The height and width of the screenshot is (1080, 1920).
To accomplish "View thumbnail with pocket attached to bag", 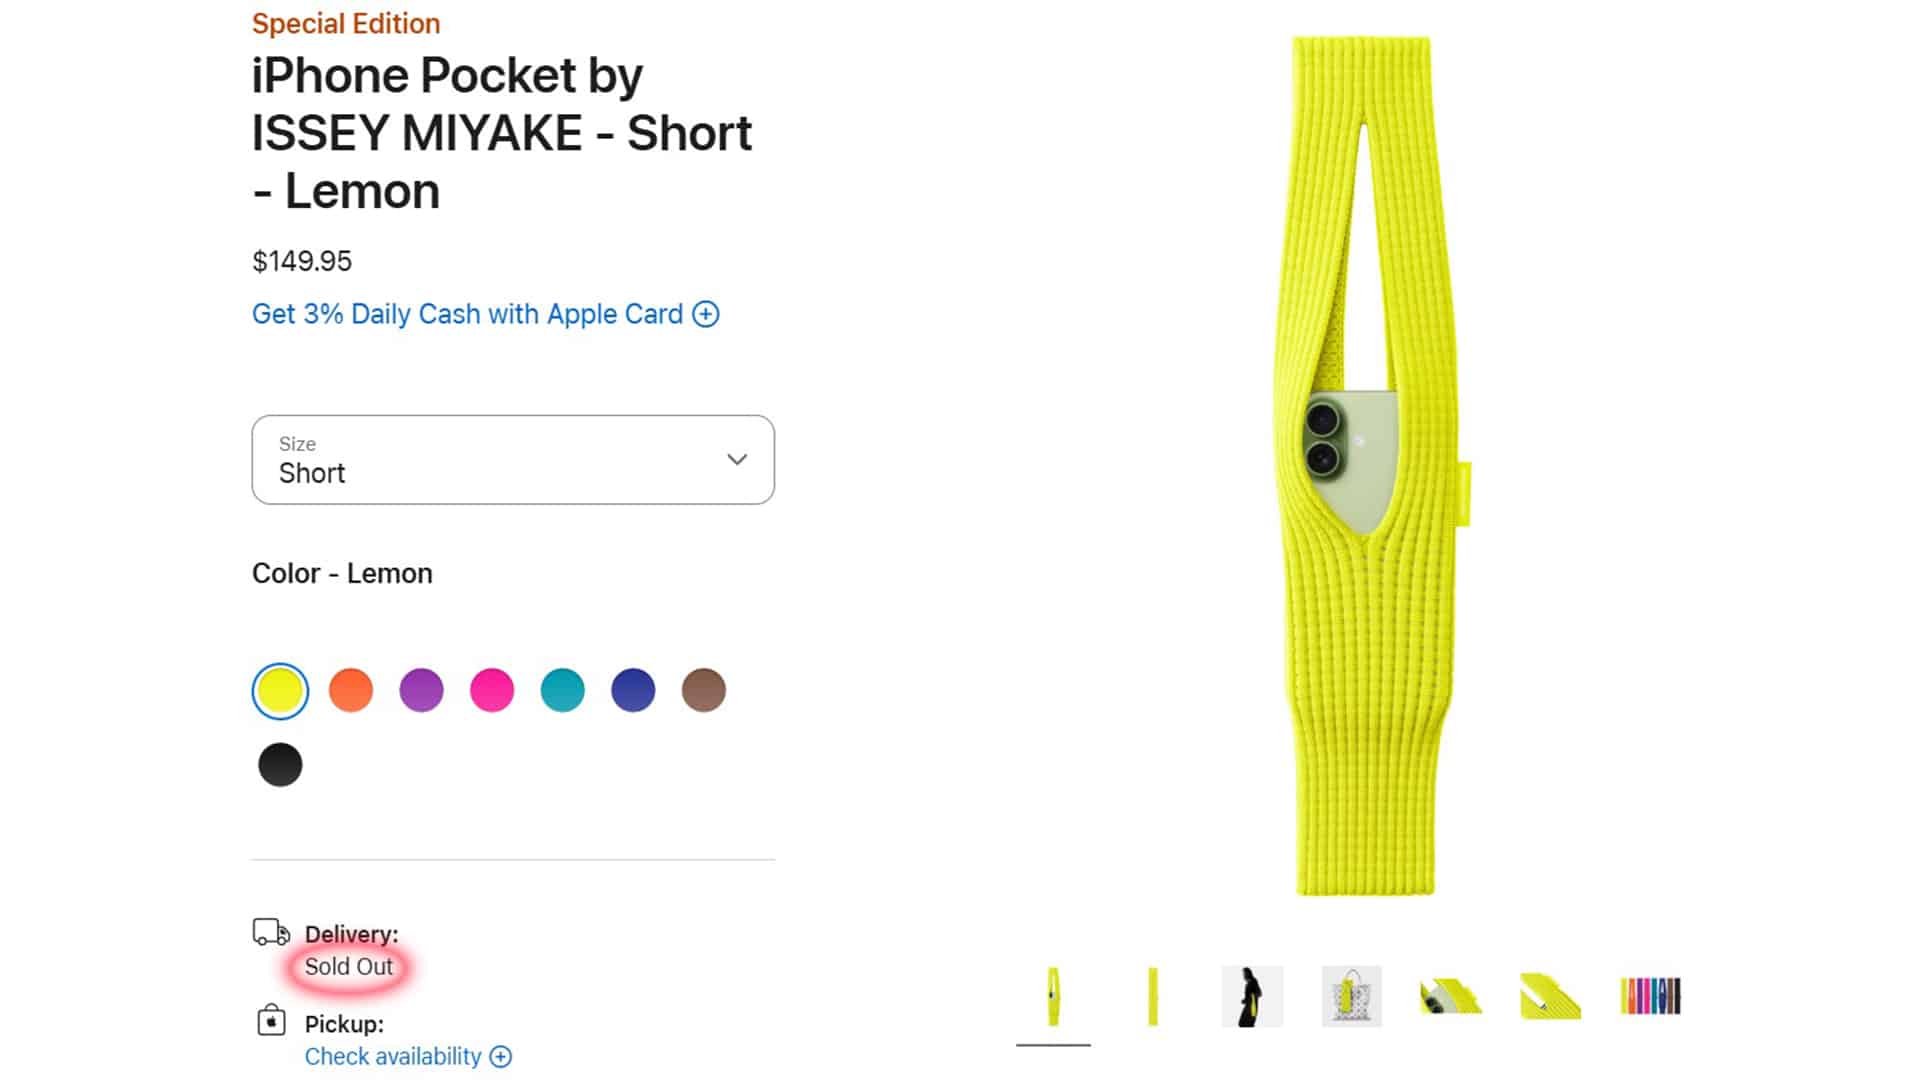I will click(1352, 996).
